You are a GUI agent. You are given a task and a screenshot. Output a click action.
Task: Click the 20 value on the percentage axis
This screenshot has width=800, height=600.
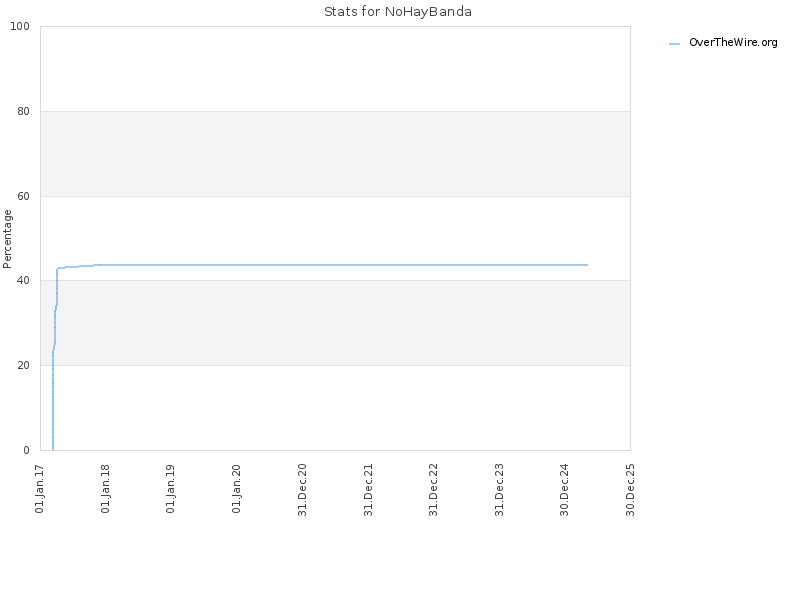pos(23,365)
